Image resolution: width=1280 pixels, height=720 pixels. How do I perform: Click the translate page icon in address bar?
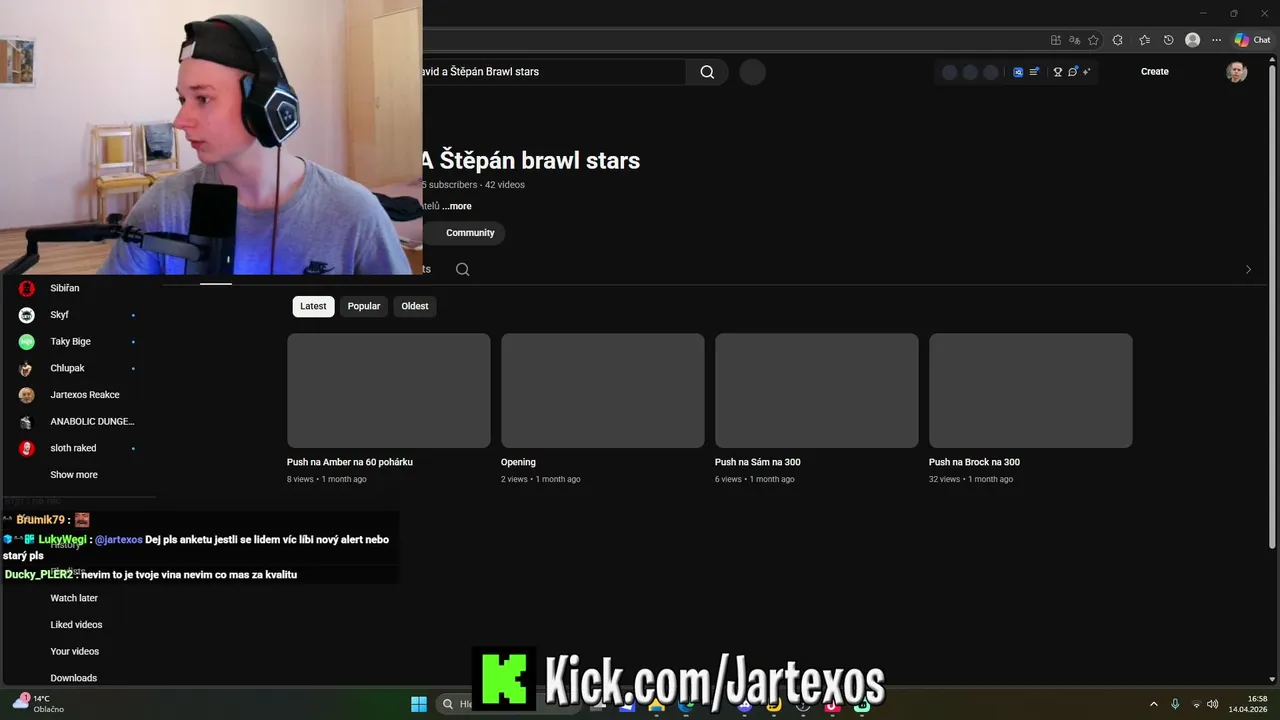tap(1074, 40)
